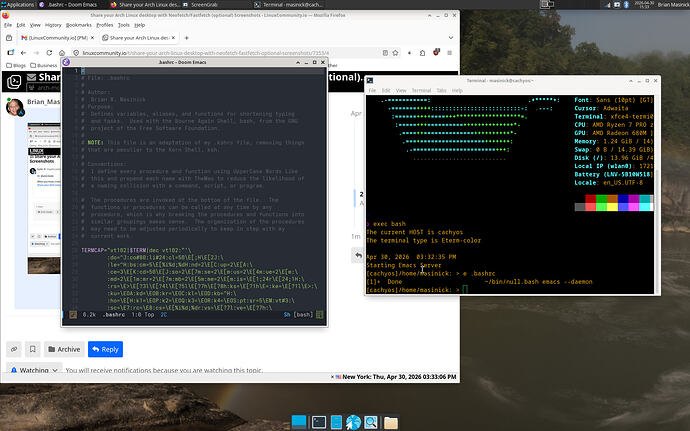Open the Applications menu in the top panel

click(18, 4)
